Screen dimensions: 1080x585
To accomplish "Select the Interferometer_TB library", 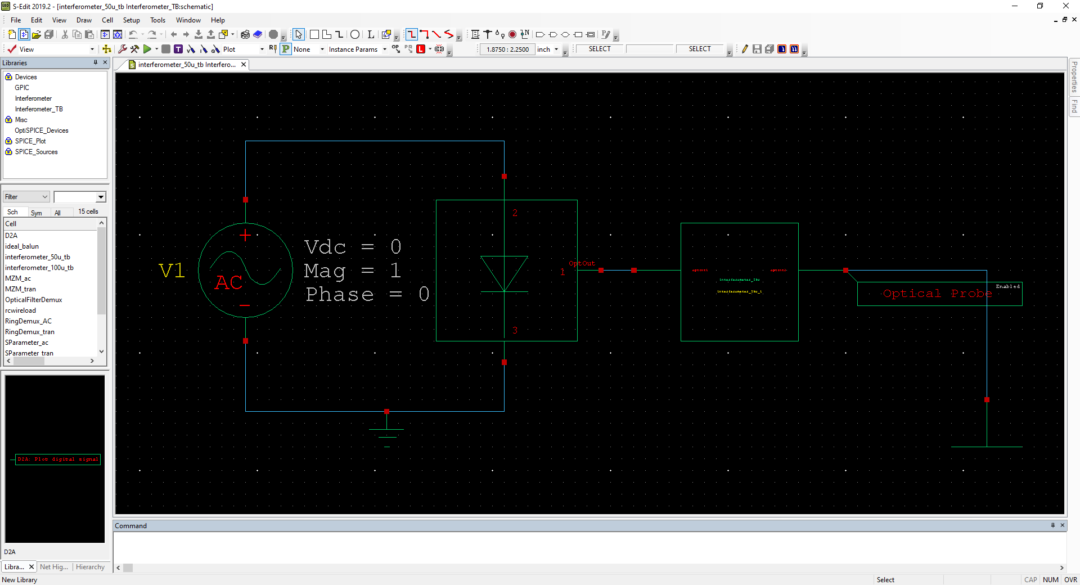I will pos(38,109).
